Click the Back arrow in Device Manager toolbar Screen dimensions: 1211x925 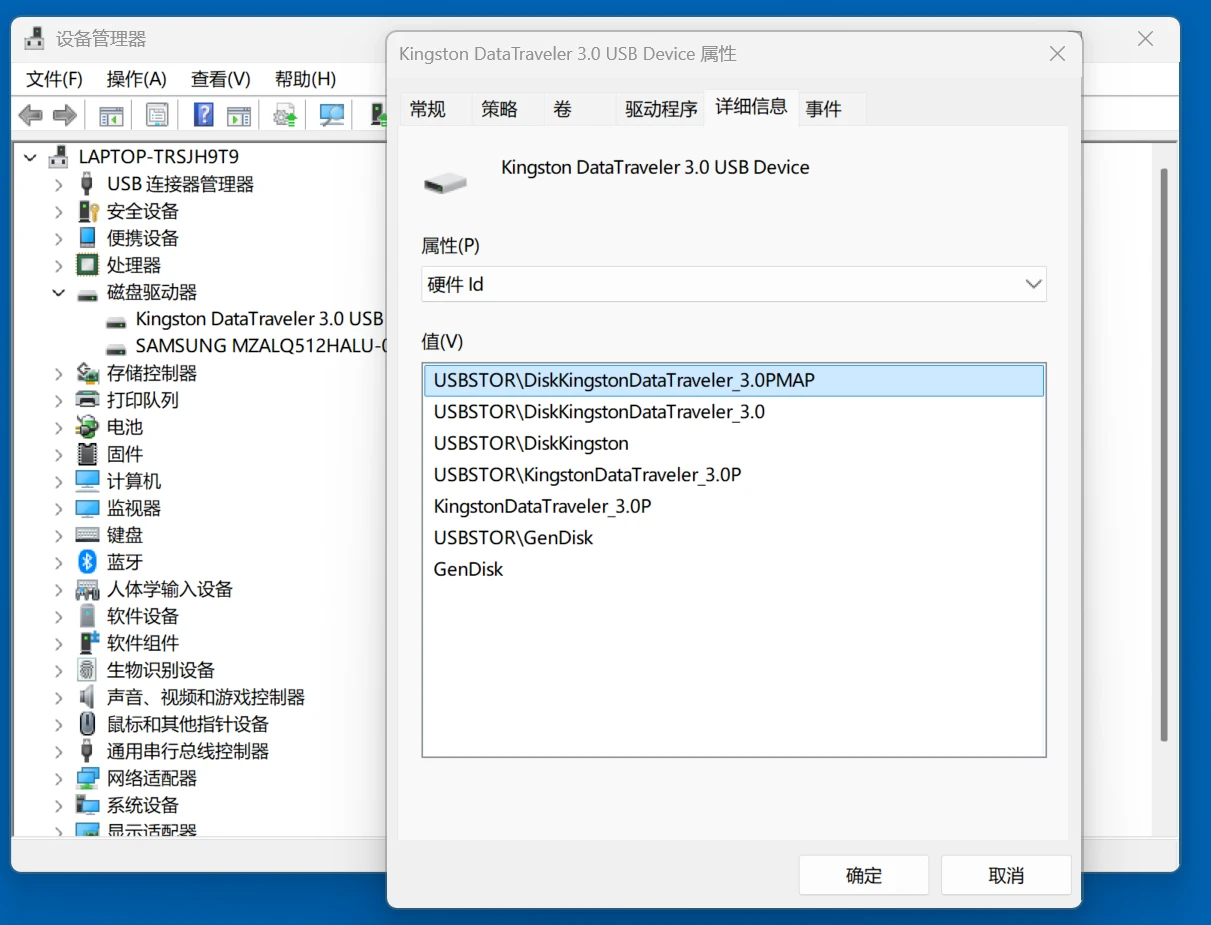pyautogui.click(x=31, y=115)
